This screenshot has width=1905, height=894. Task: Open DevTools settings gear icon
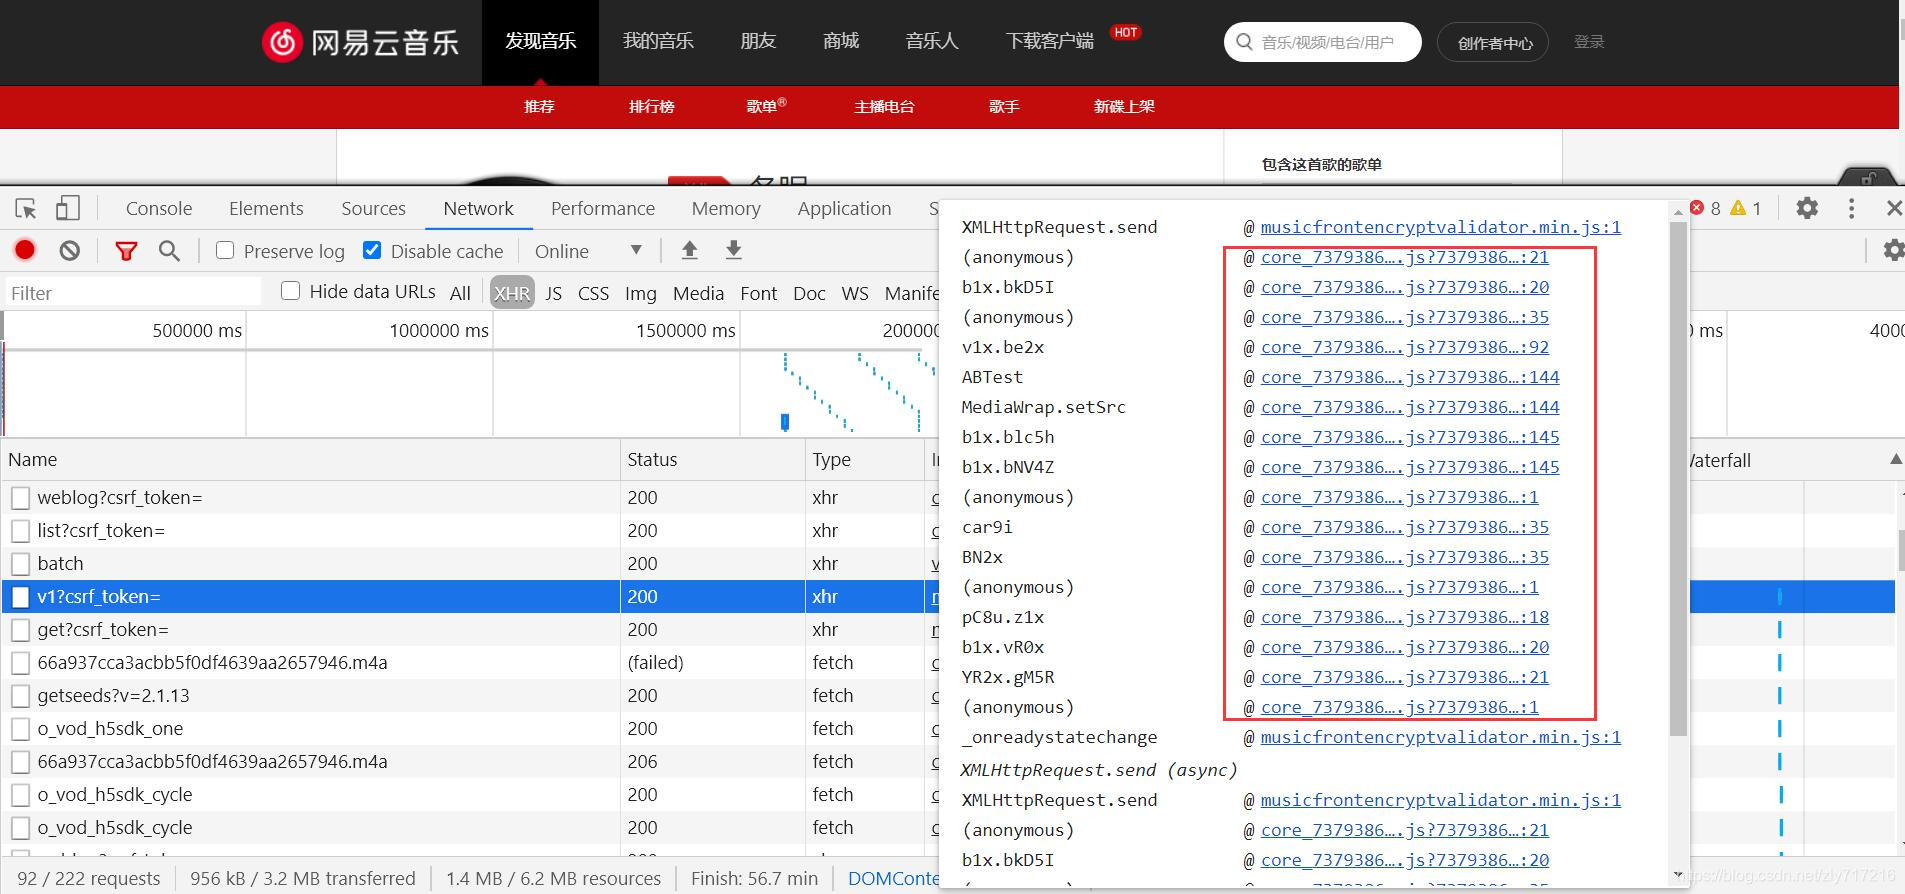pos(1807,208)
